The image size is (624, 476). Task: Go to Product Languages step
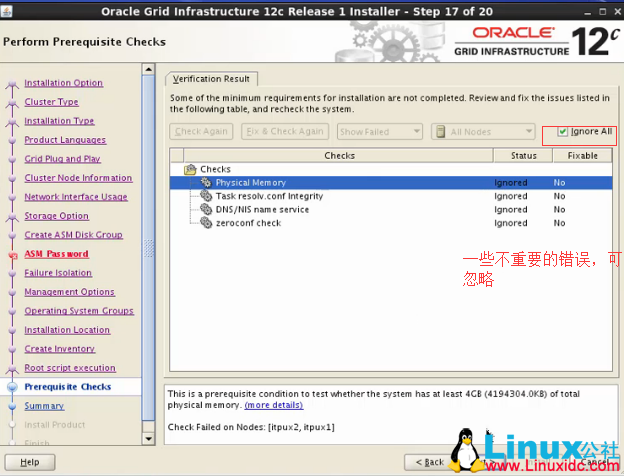click(65, 140)
